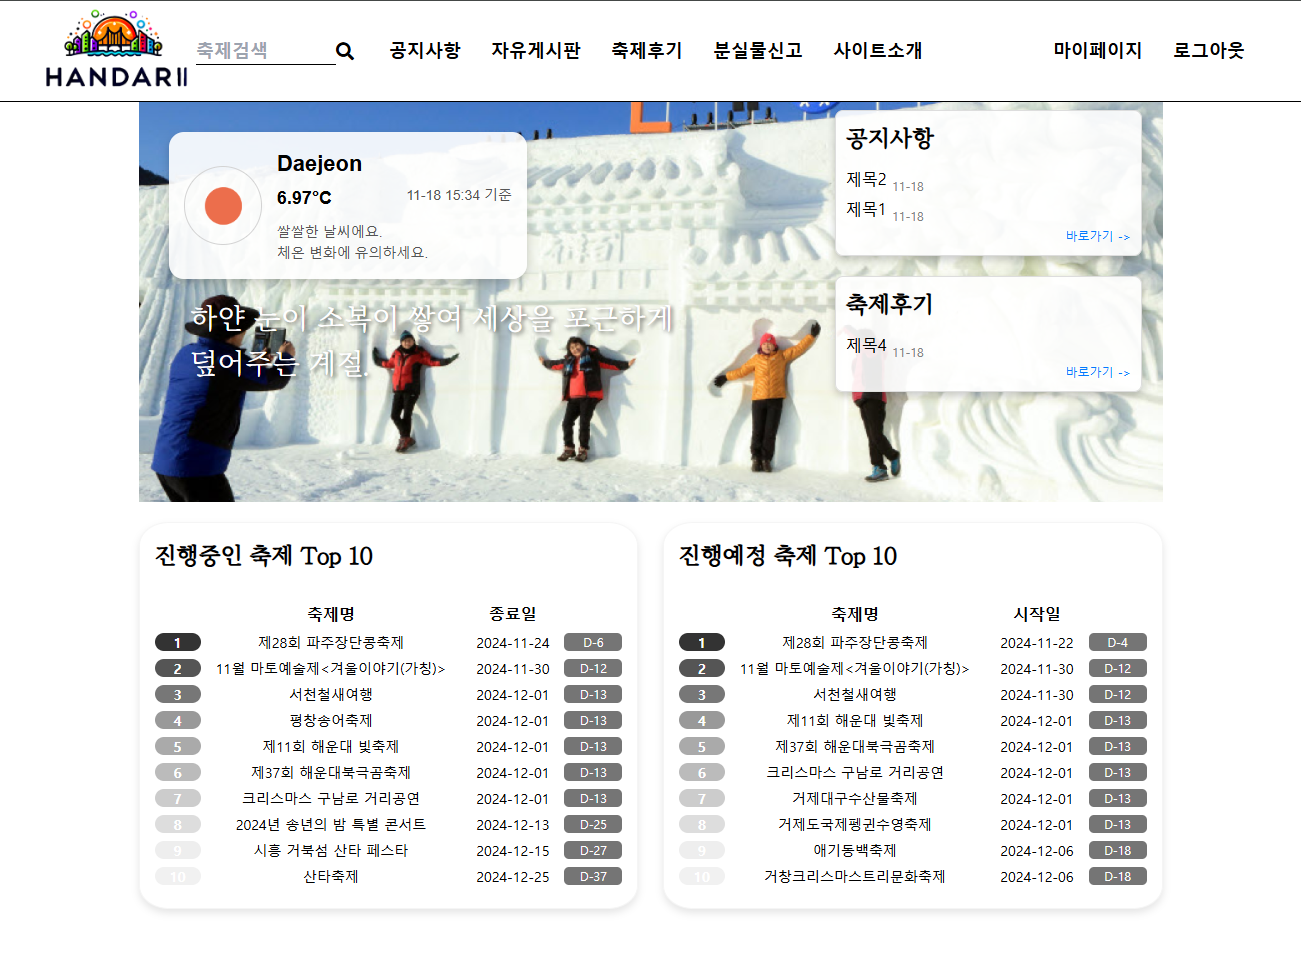Click the orange sun weather icon
This screenshot has width=1301, height=953.
(223, 206)
